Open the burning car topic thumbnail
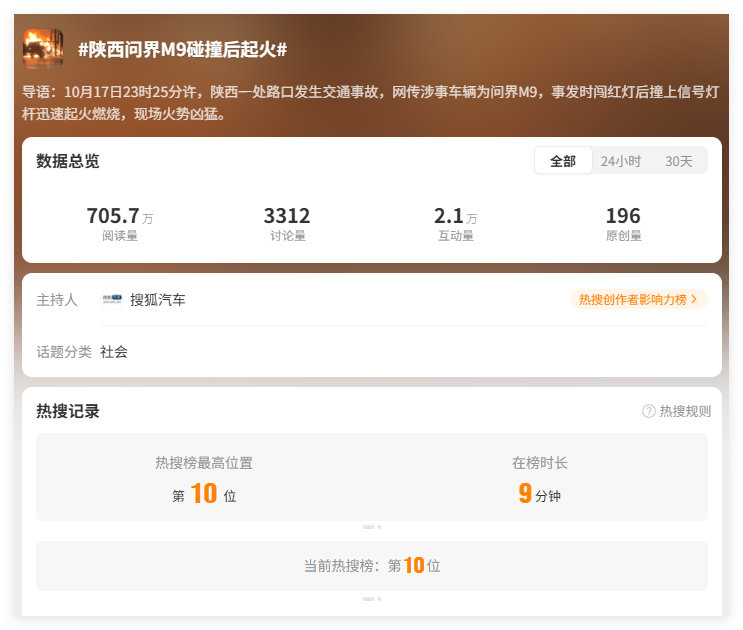This screenshot has height=630, width=743. [x=43, y=49]
